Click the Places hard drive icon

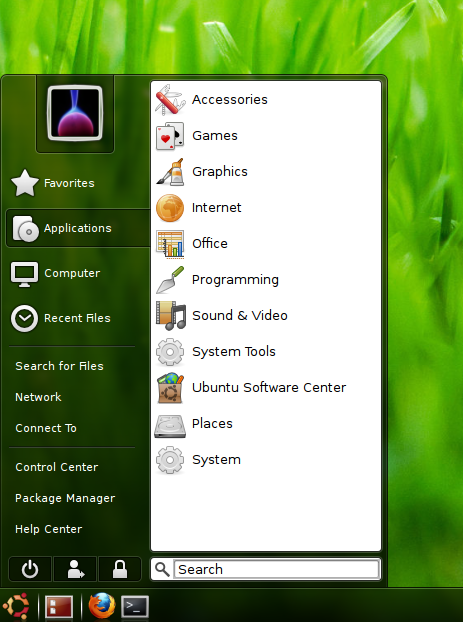click(x=170, y=426)
